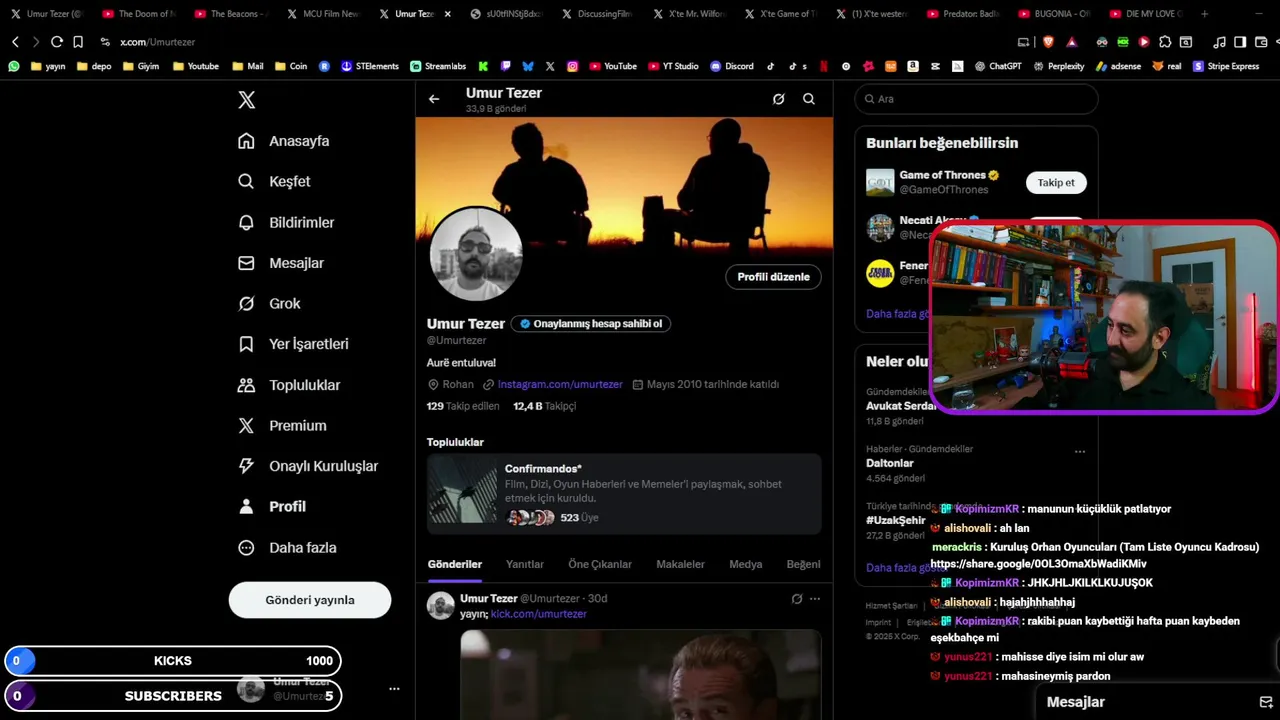The width and height of the screenshot is (1280, 720).
Task: Switch to the BUGONIA YouTube tab
Action: [1054, 14]
